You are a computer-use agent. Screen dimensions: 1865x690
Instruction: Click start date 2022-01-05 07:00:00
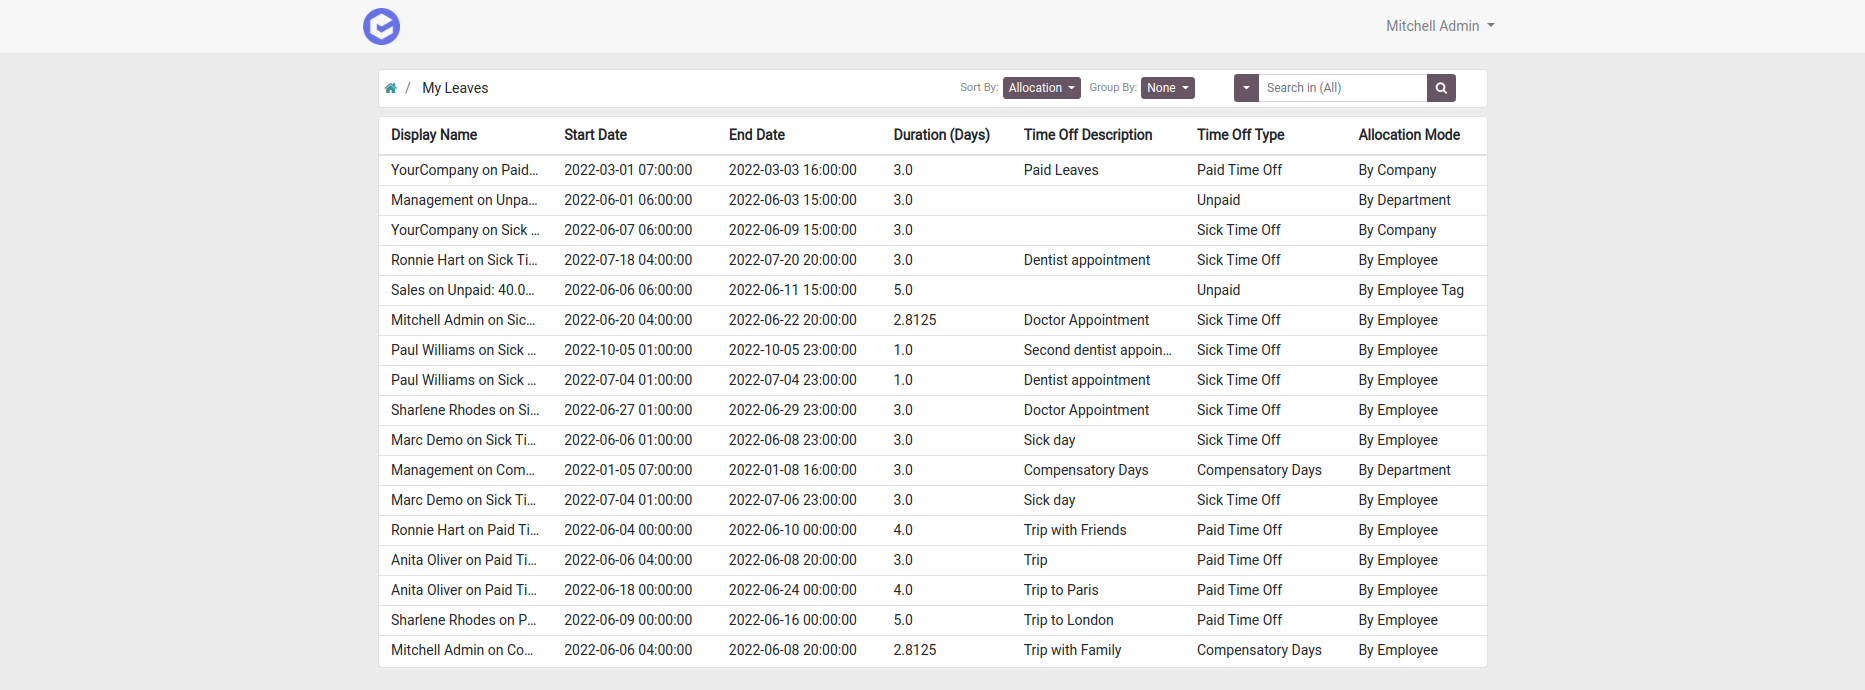coord(628,470)
